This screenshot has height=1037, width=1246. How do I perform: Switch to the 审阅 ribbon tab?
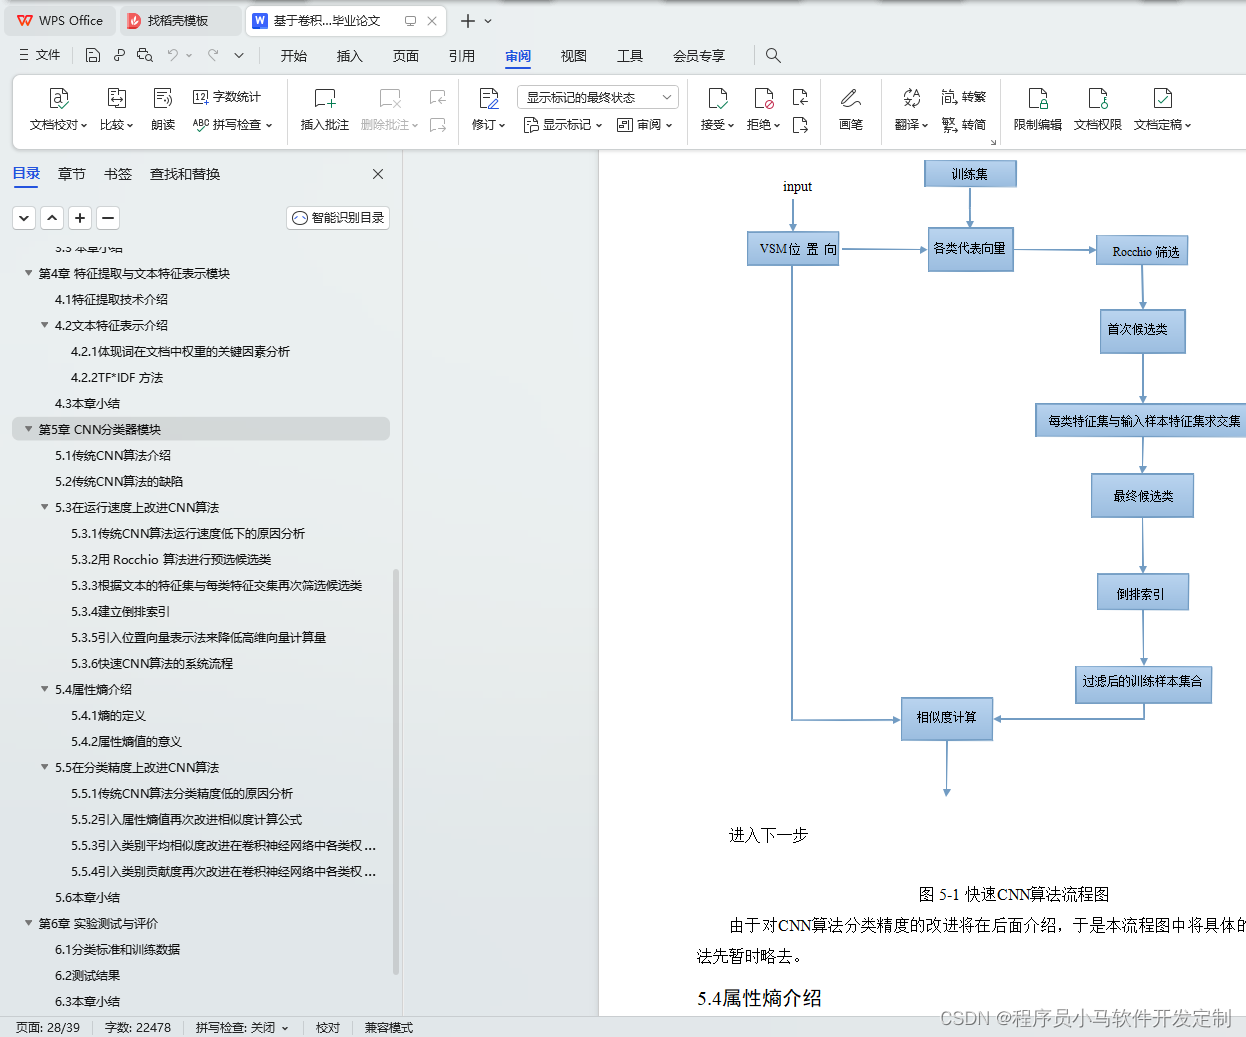[517, 56]
